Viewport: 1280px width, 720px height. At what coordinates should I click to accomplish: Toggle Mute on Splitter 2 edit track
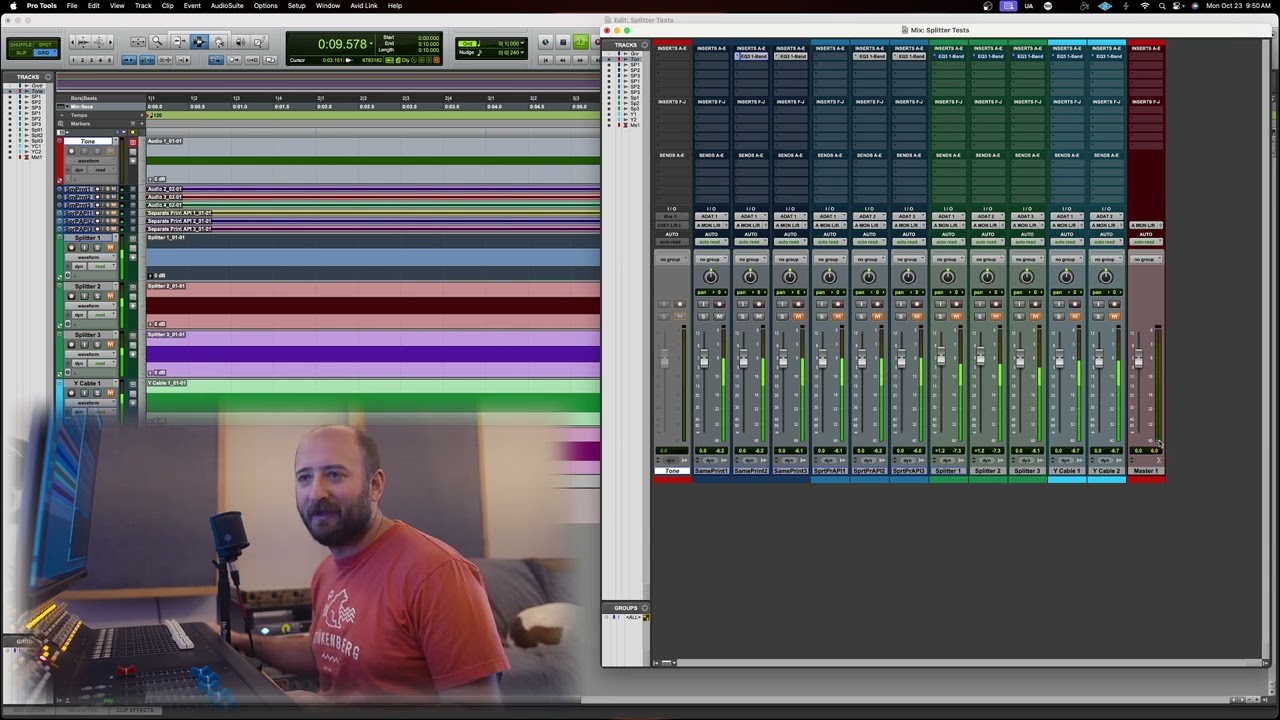(110, 296)
